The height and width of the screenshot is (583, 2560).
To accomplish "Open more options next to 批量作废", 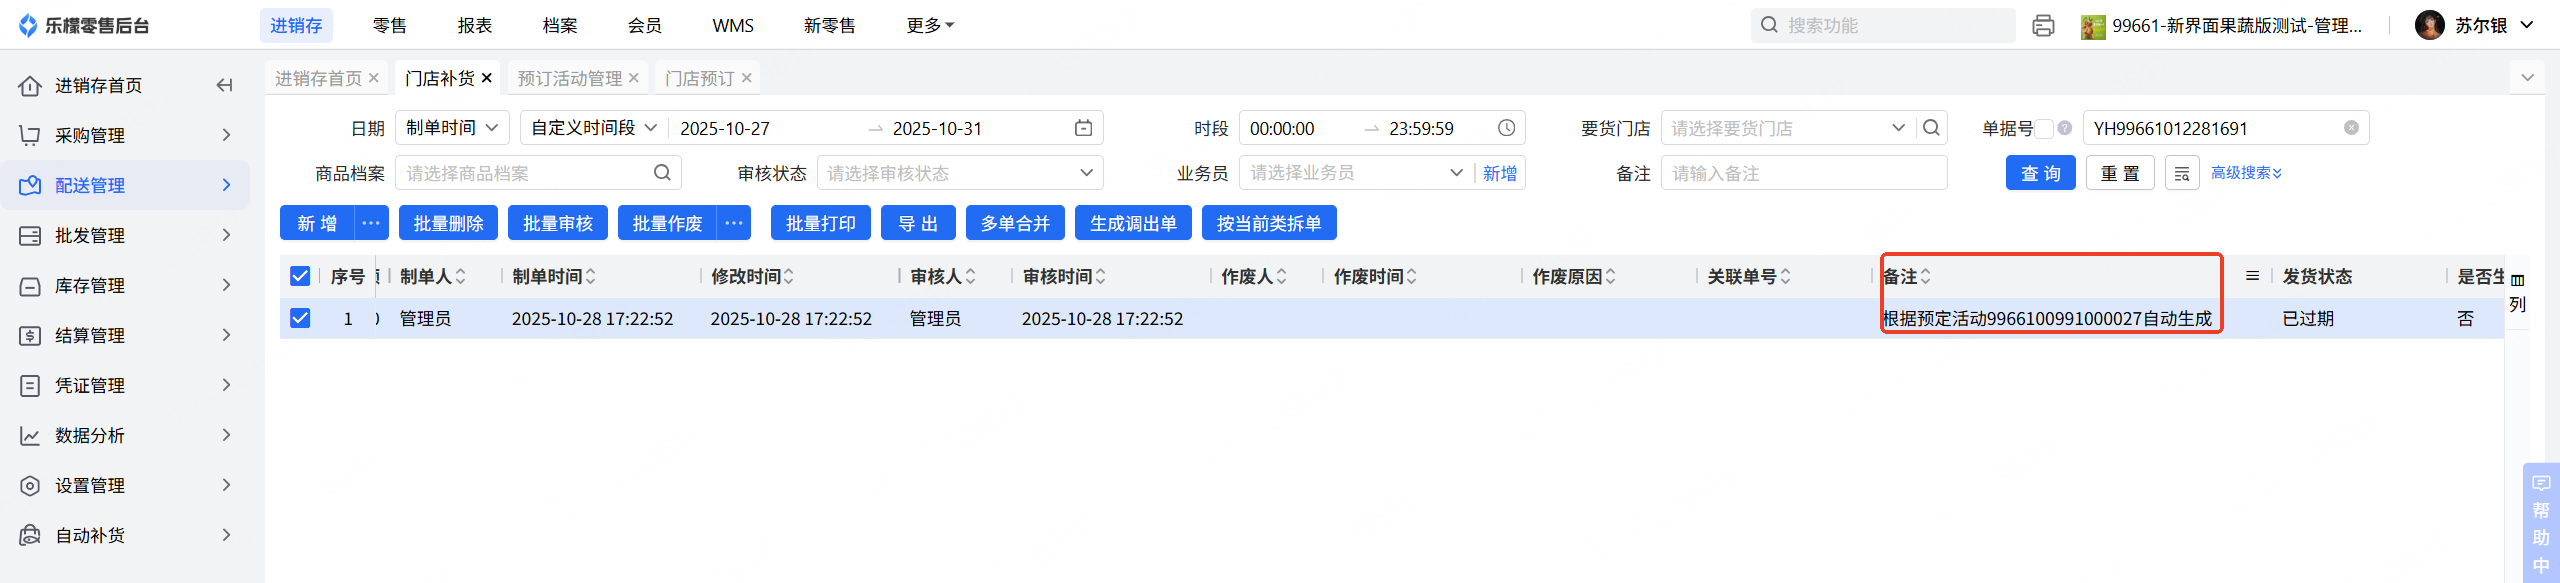I will pyautogui.click(x=734, y=223).
